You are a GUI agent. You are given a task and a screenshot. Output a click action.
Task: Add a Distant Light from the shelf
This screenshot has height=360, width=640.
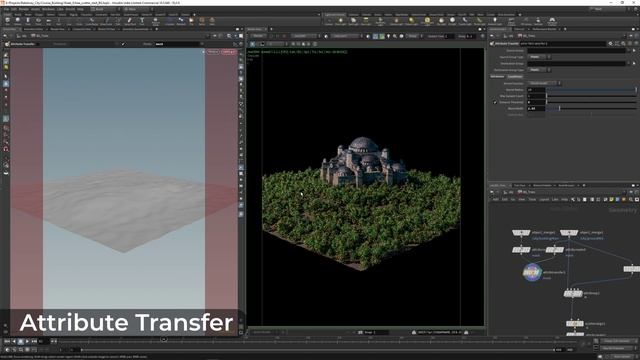click(411, 20)
